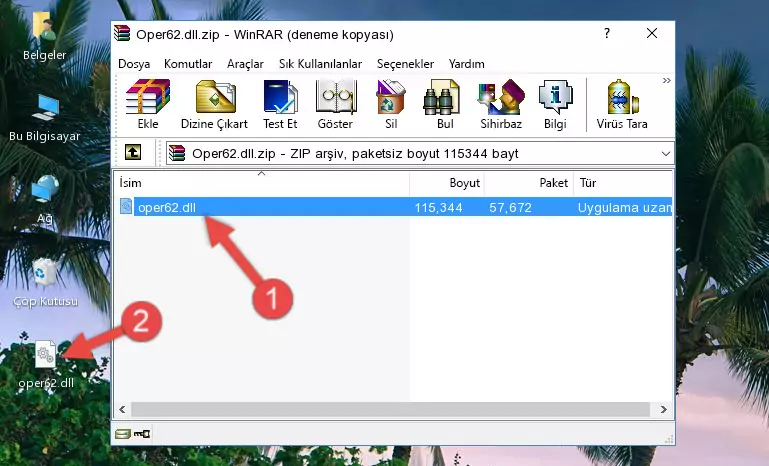Expand the hidden toolbar items chevron
This screenshot has height=466, width=769.
[x=666, y=80]
